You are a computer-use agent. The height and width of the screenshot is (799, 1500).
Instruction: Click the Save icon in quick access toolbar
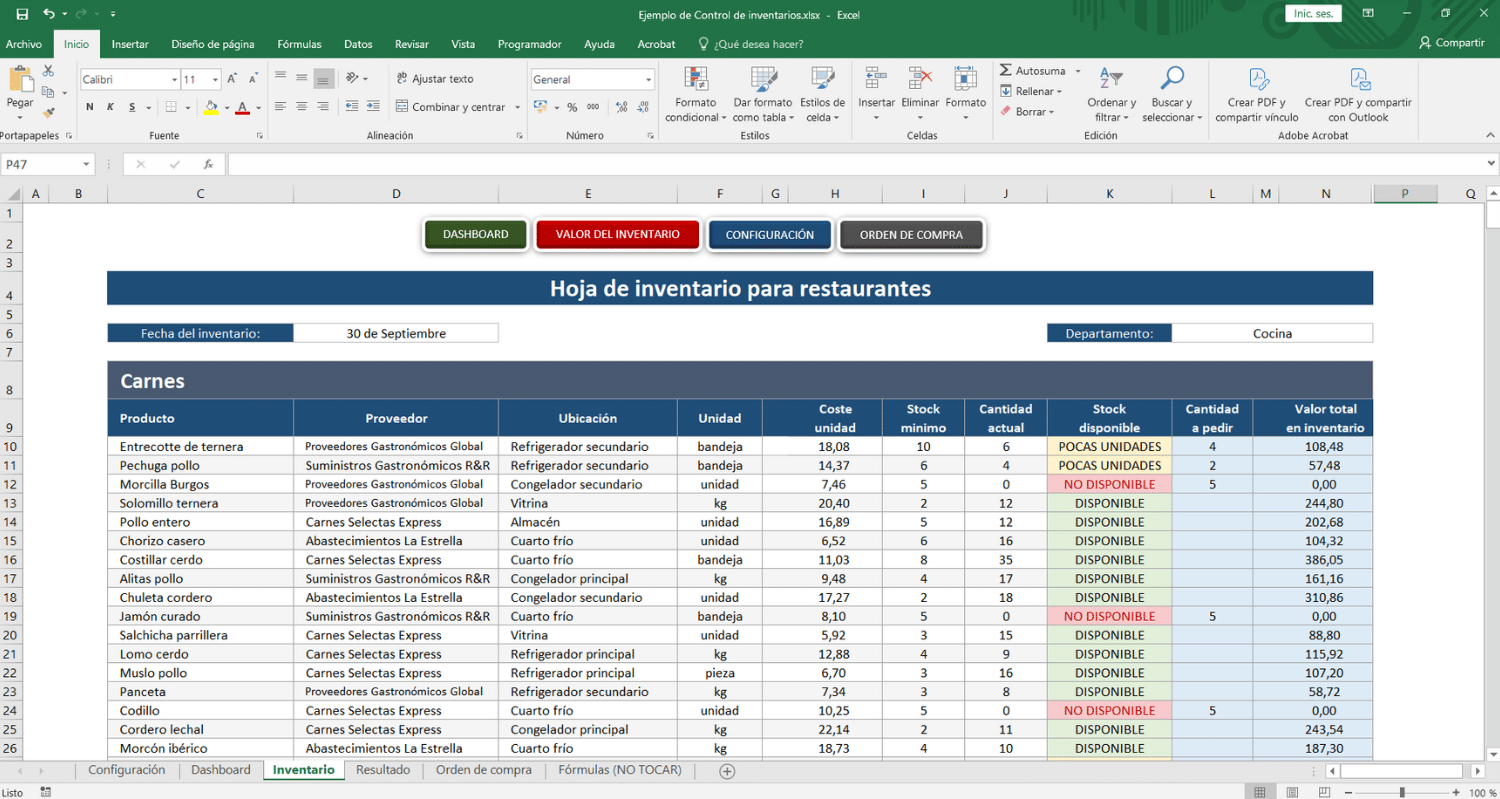[22, 15]
